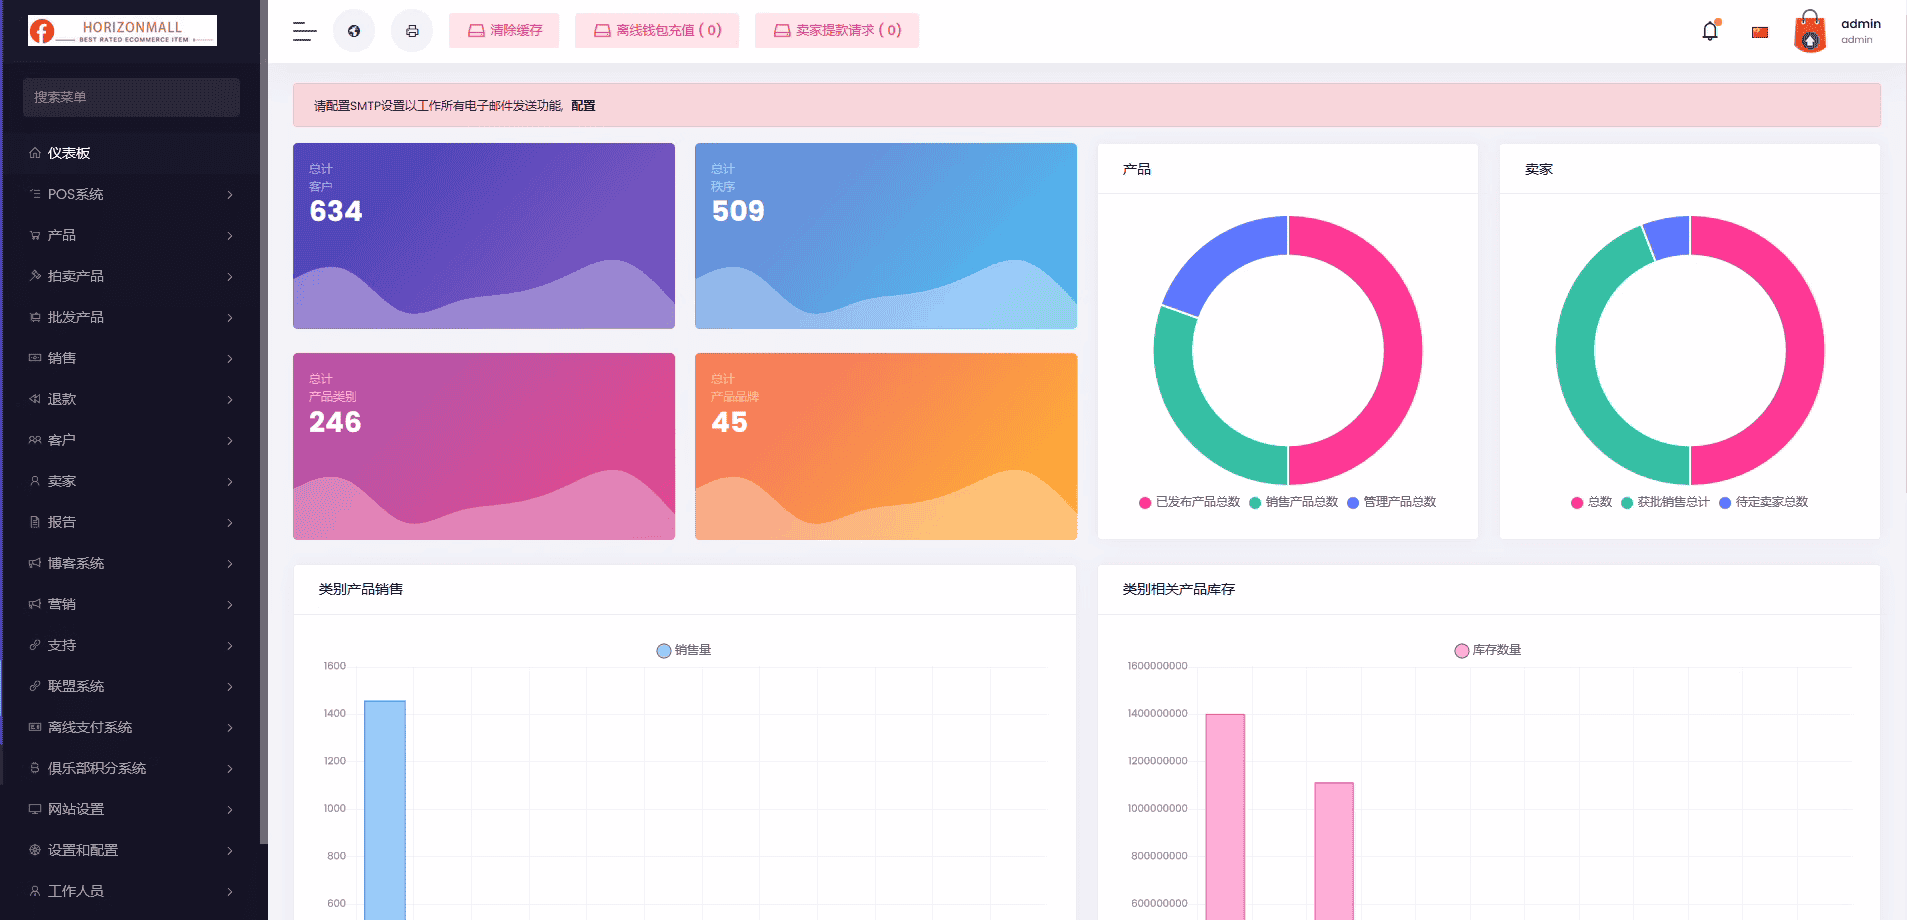This screenshot has width=1907, height=920.
Task: Click the megaphone icon beside 营销
Action: pos(35,604)
